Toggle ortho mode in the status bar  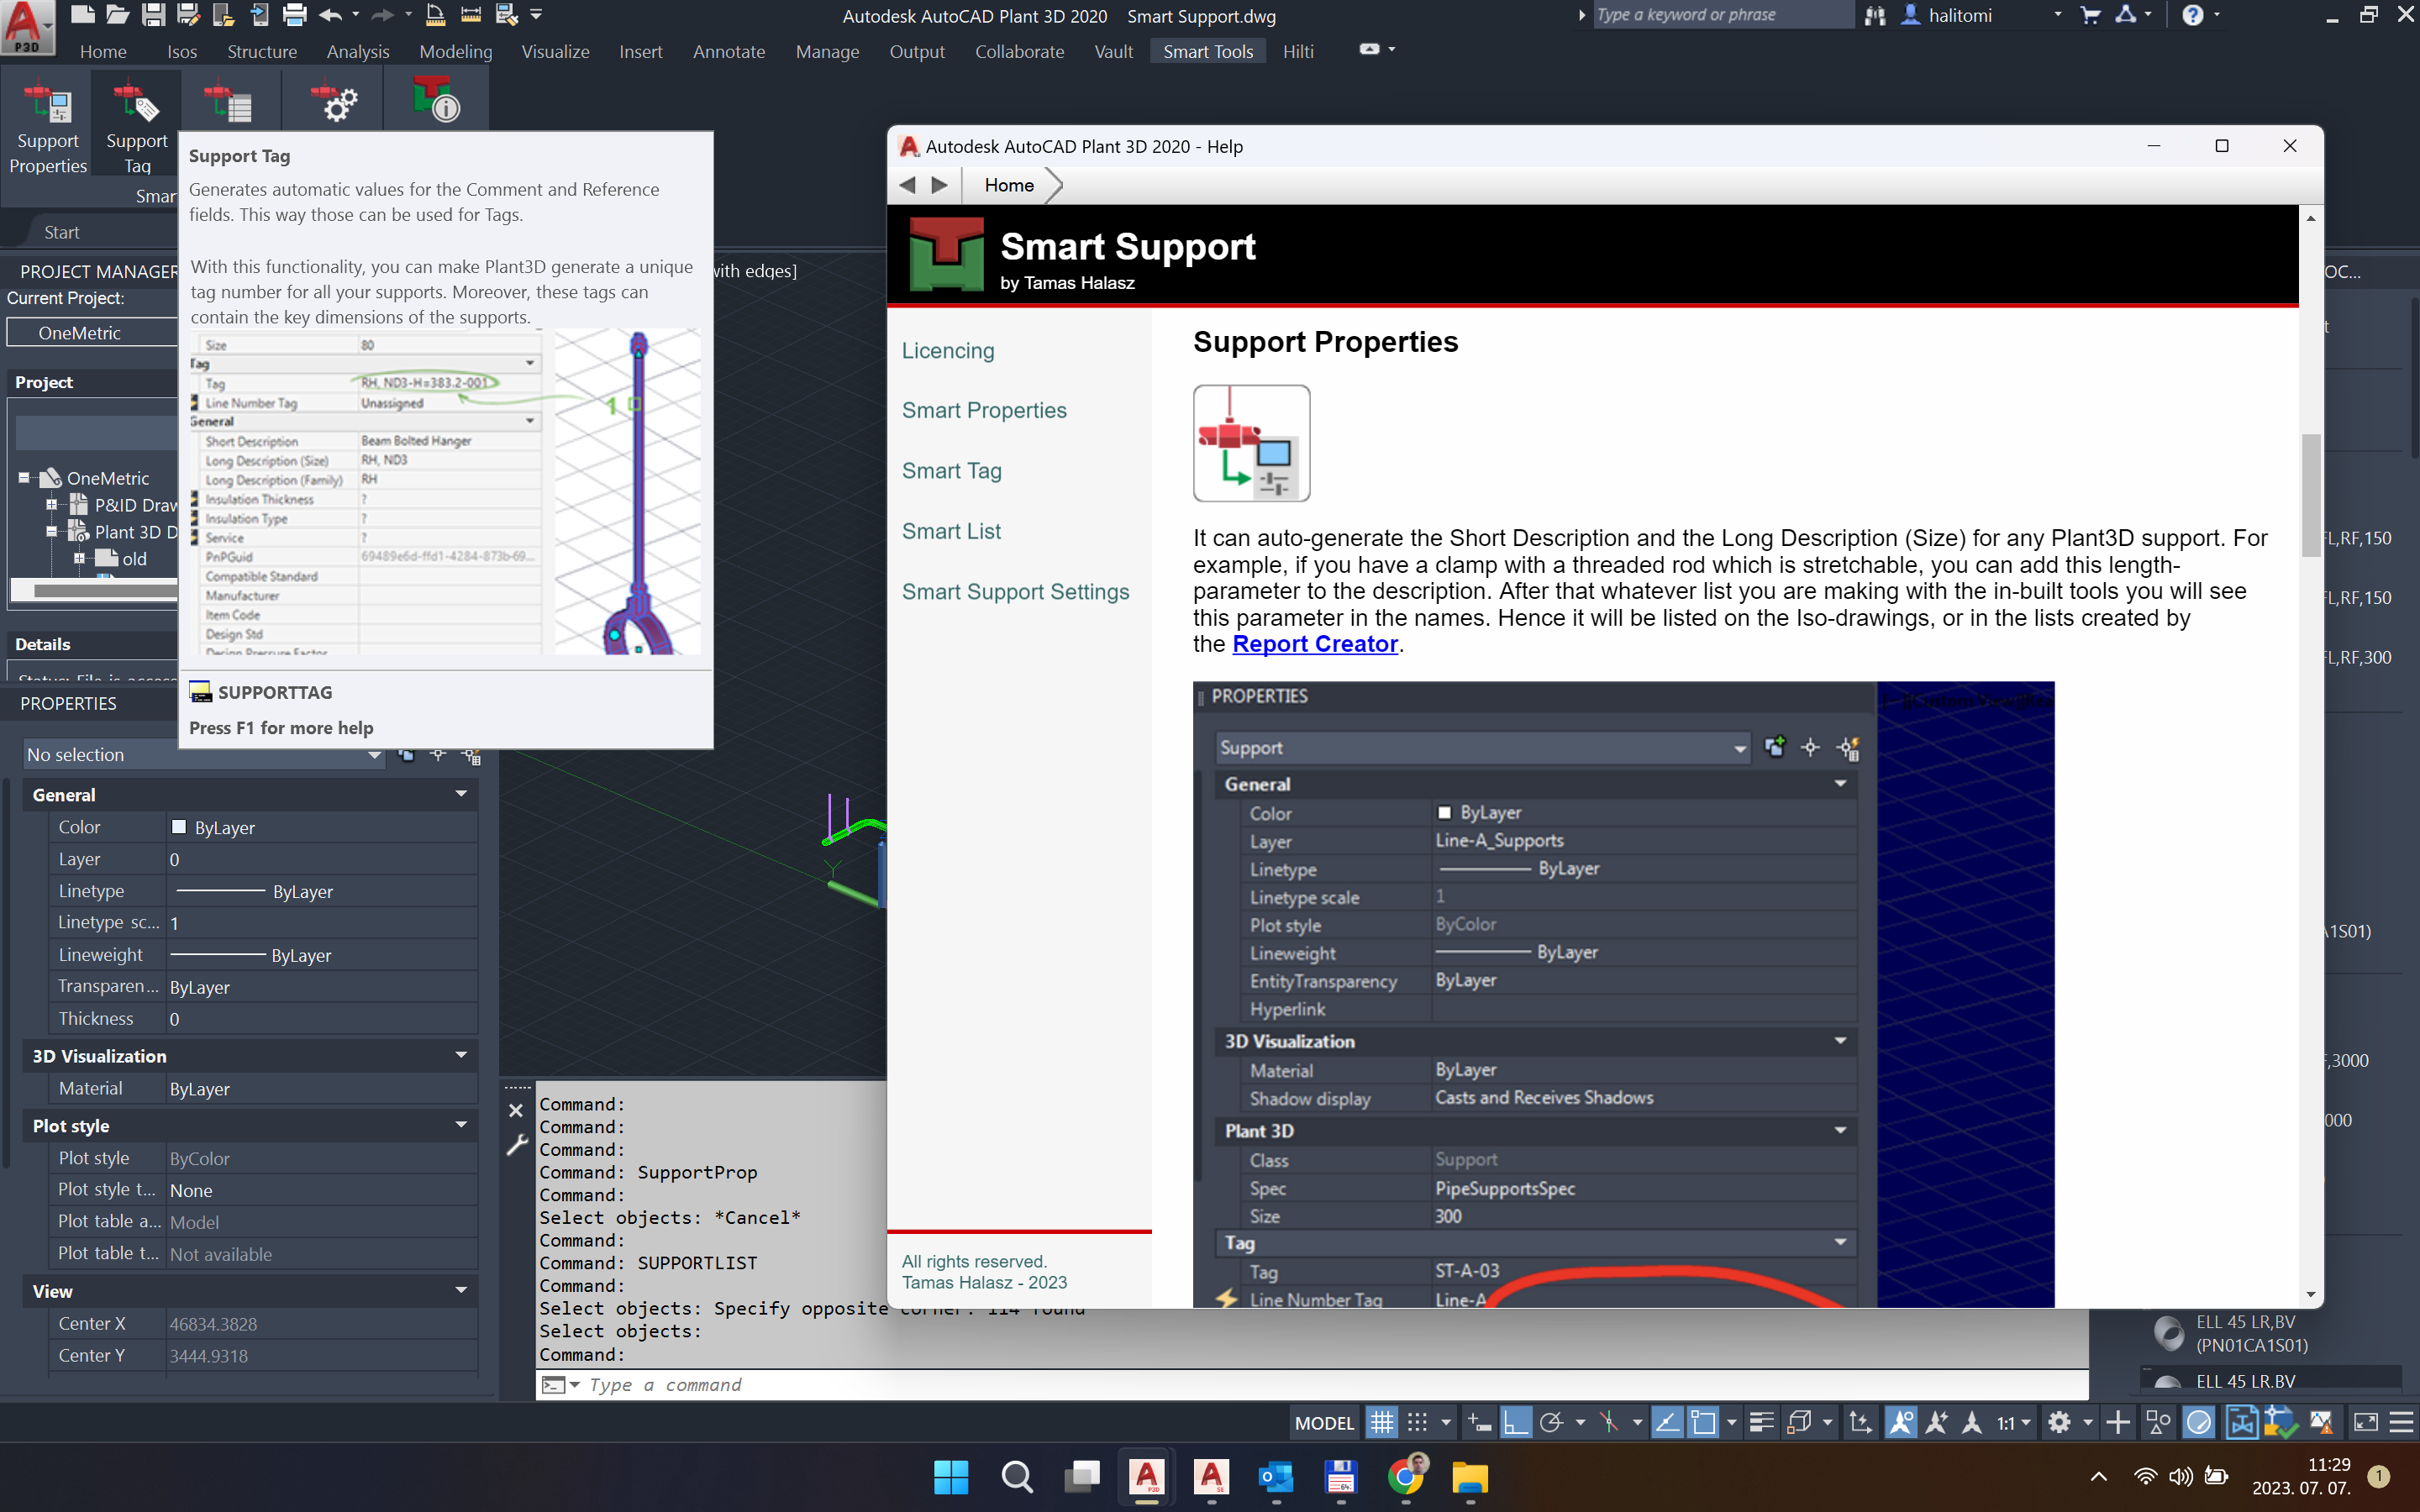pos(1515,1422)
